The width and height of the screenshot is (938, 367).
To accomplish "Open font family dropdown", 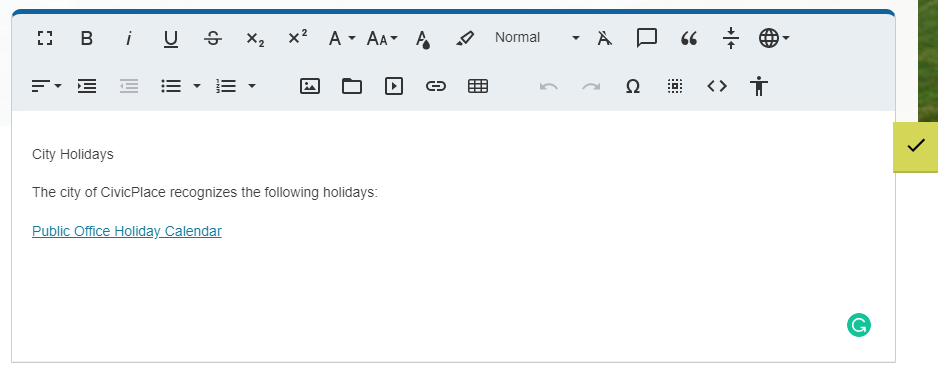I will 342,38.
